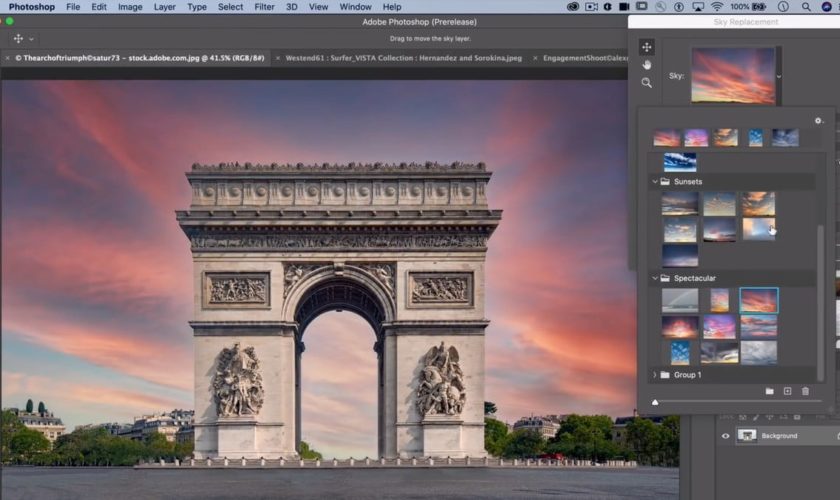Create a new sky group folder
Screen dimensions: 840x500
[769, 391]
